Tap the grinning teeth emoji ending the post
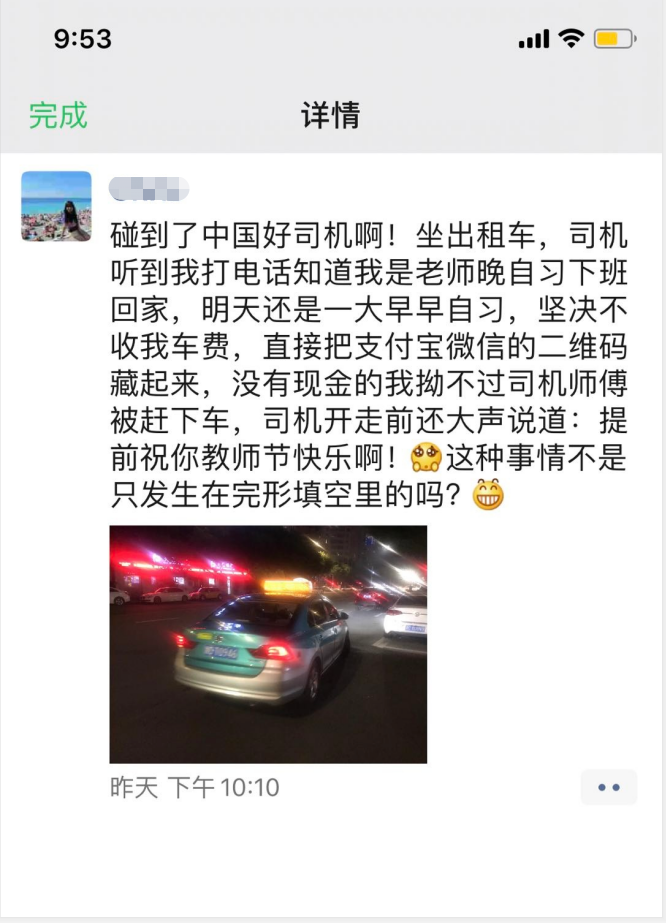The height and width of the screenshot is (923, 666). pyautogui.click(x=488, y=494)
